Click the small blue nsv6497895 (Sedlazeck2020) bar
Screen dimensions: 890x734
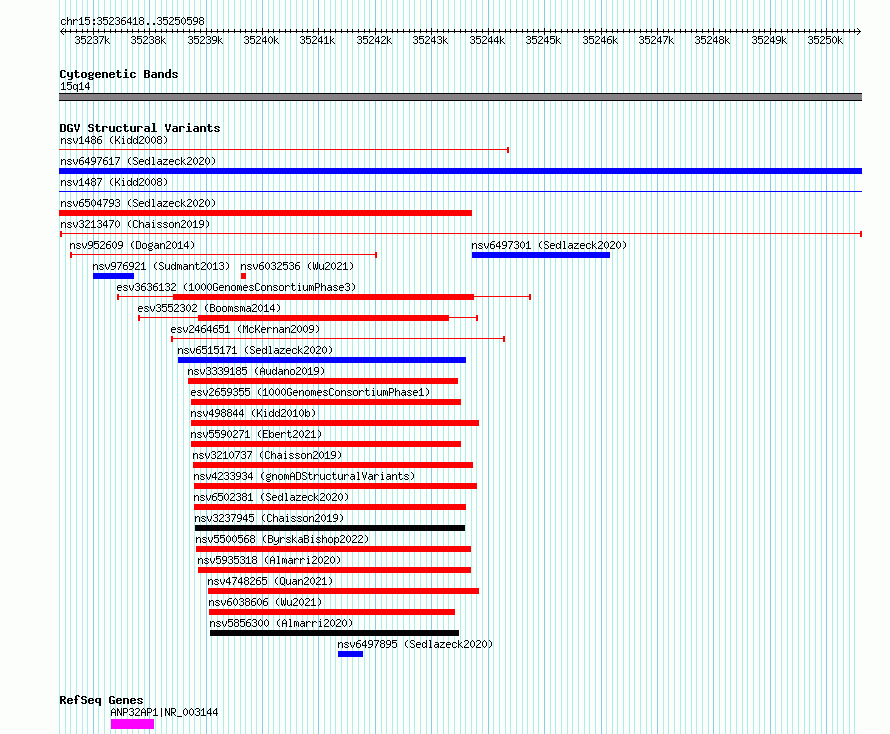(350, 654)
